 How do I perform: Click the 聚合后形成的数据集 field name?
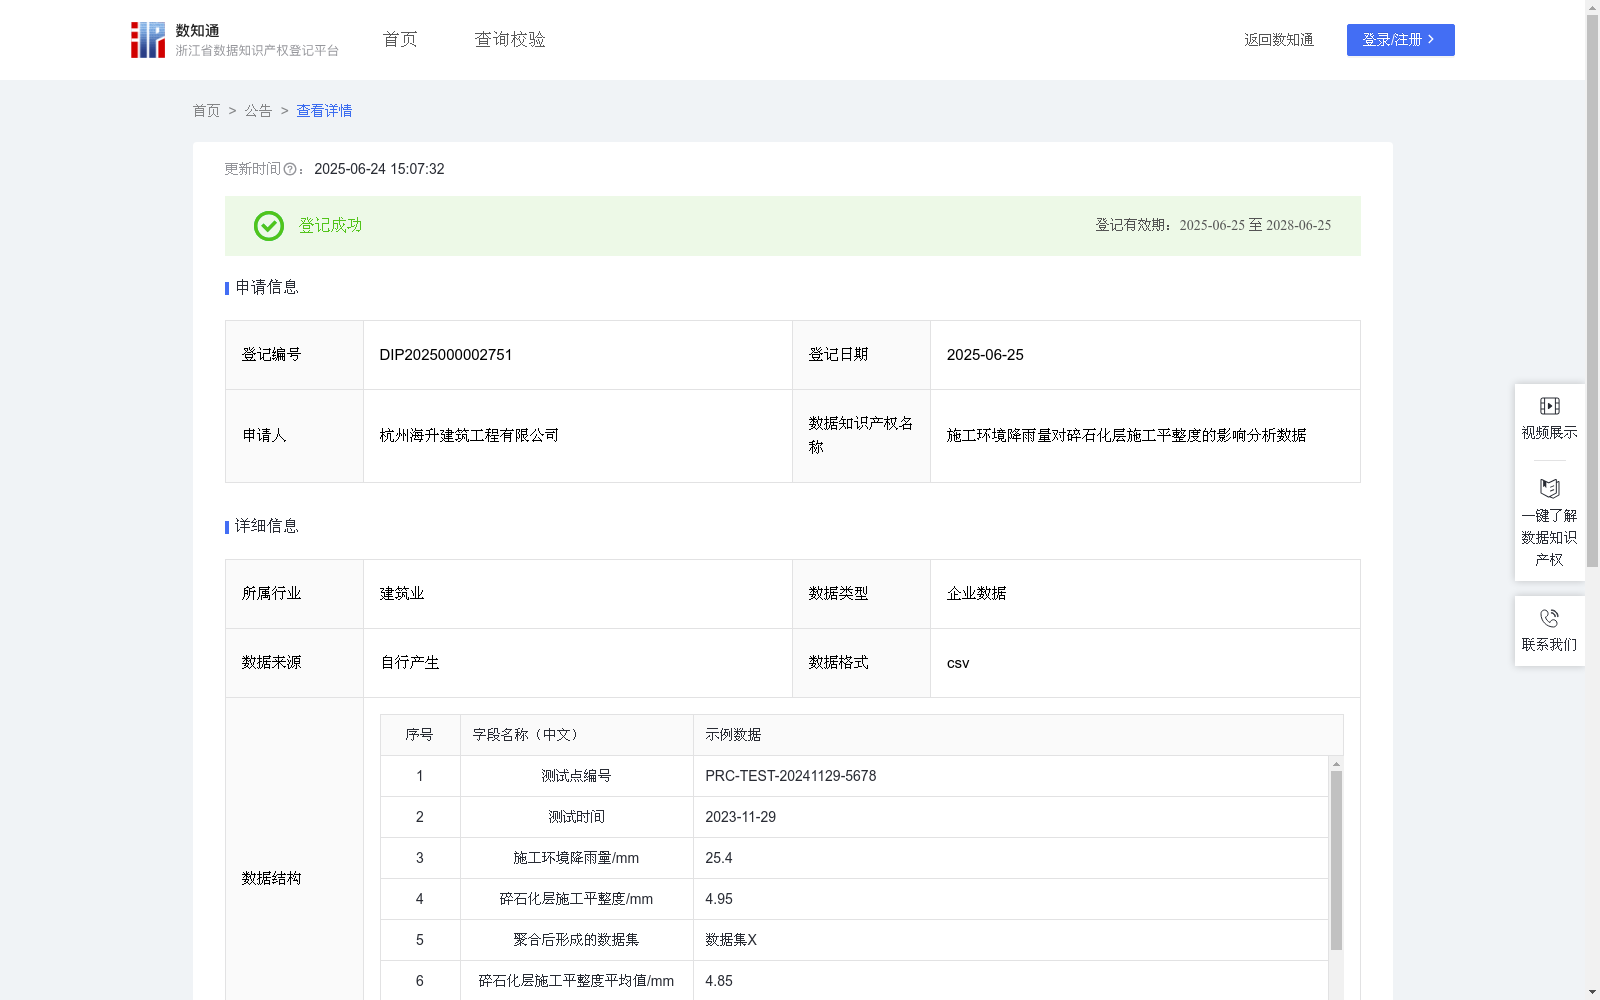[x=576, y=940]
